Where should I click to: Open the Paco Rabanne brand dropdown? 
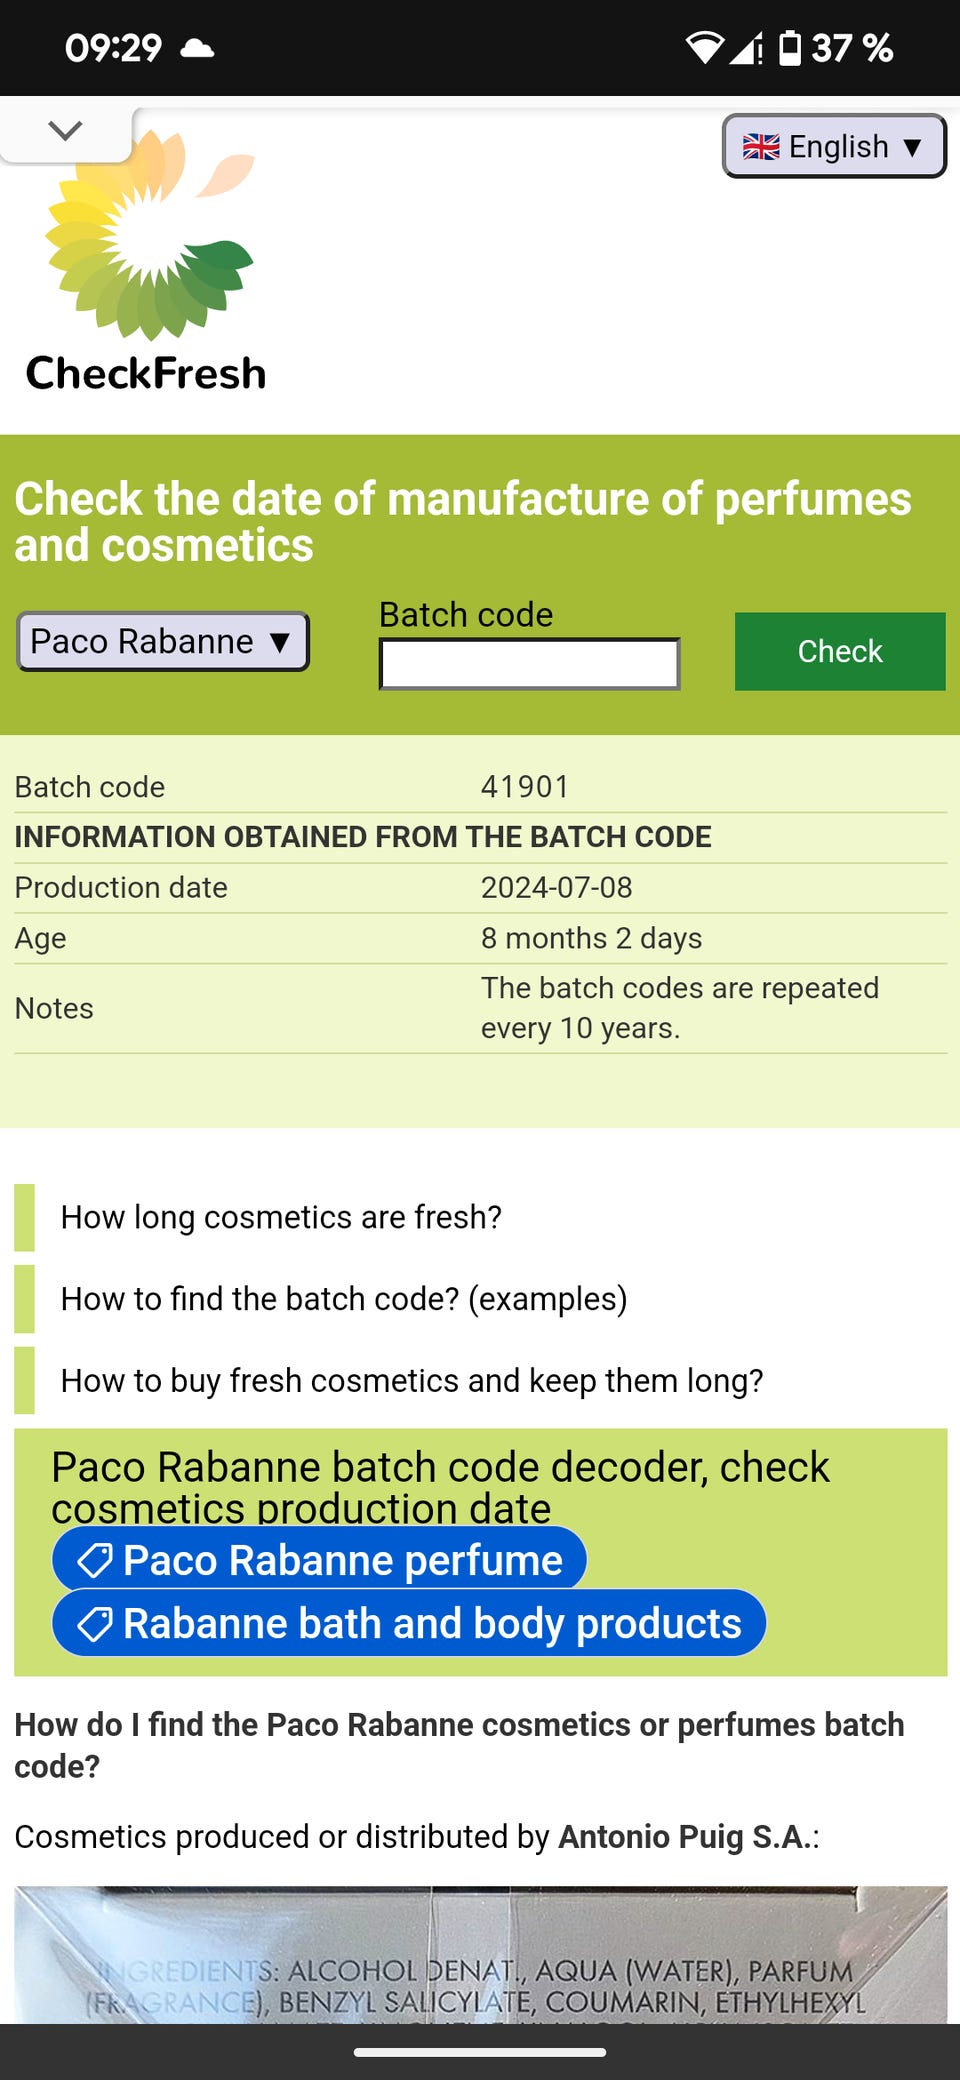click(x=163, y=641)
